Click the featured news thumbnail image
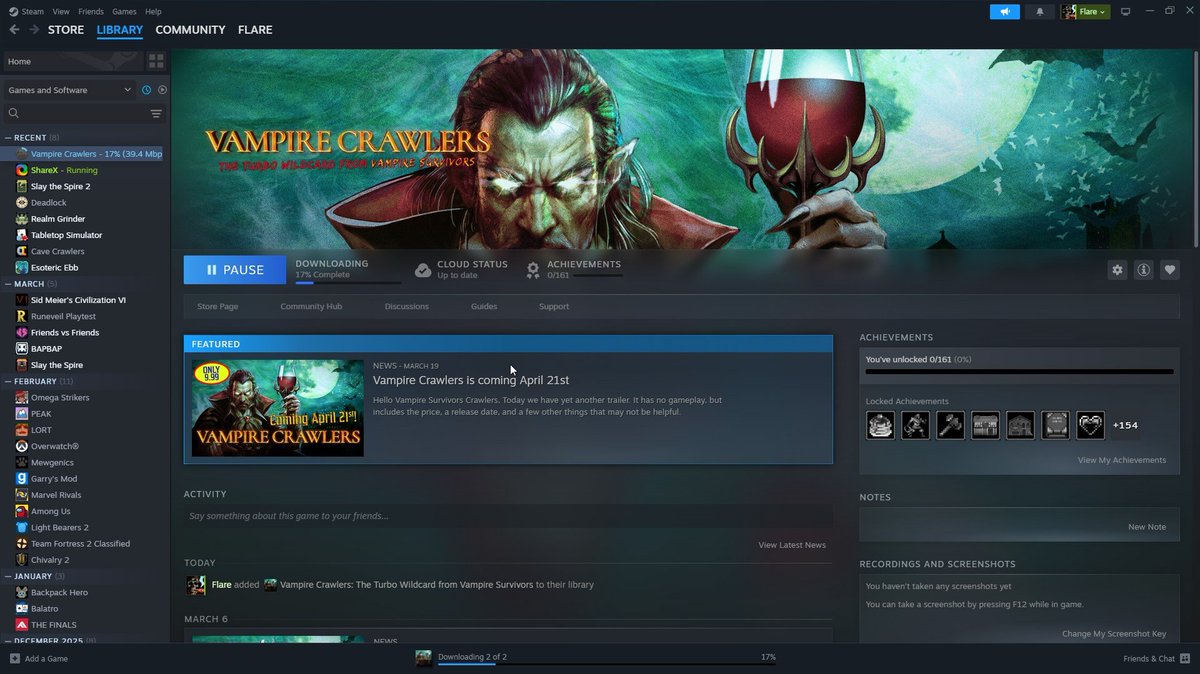1200x674 pixels. point(278,408)
